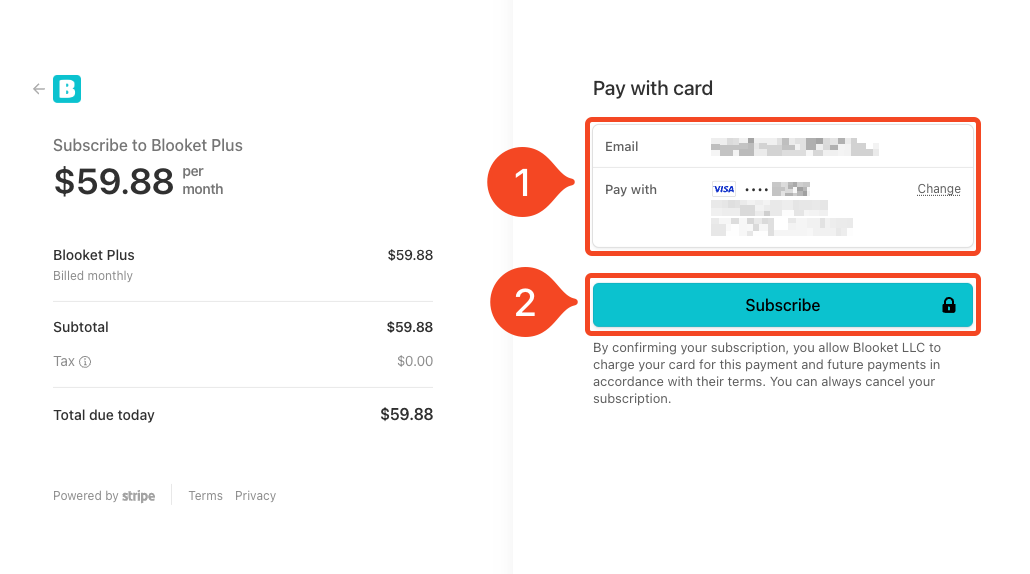
Task: Click the red step 2 marker
Action: point(532,302)
